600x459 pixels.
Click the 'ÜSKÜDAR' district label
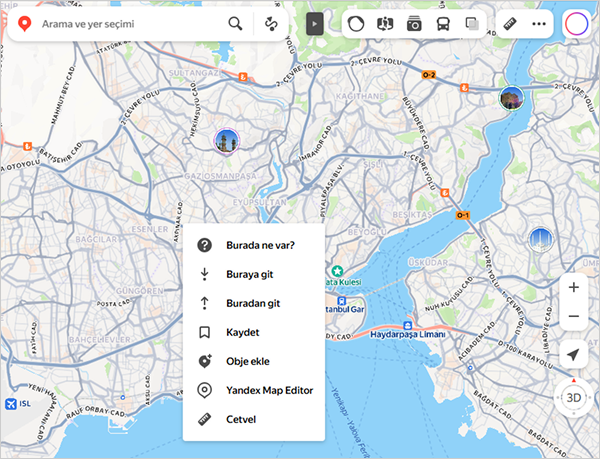tap(428, 263)
